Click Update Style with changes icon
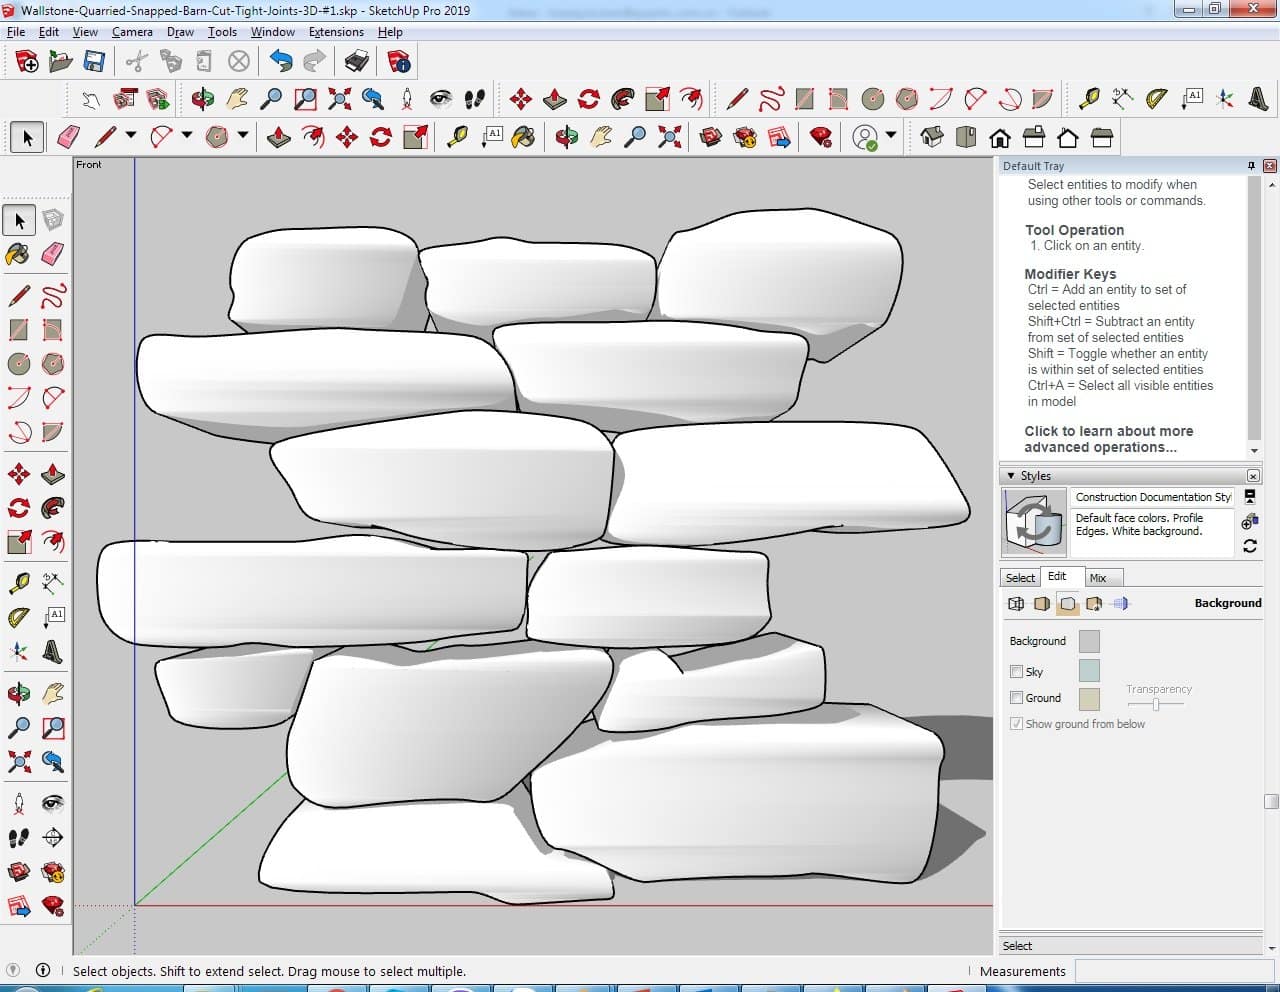This screenshot has height=992, width=1280. click(1249, 546)
